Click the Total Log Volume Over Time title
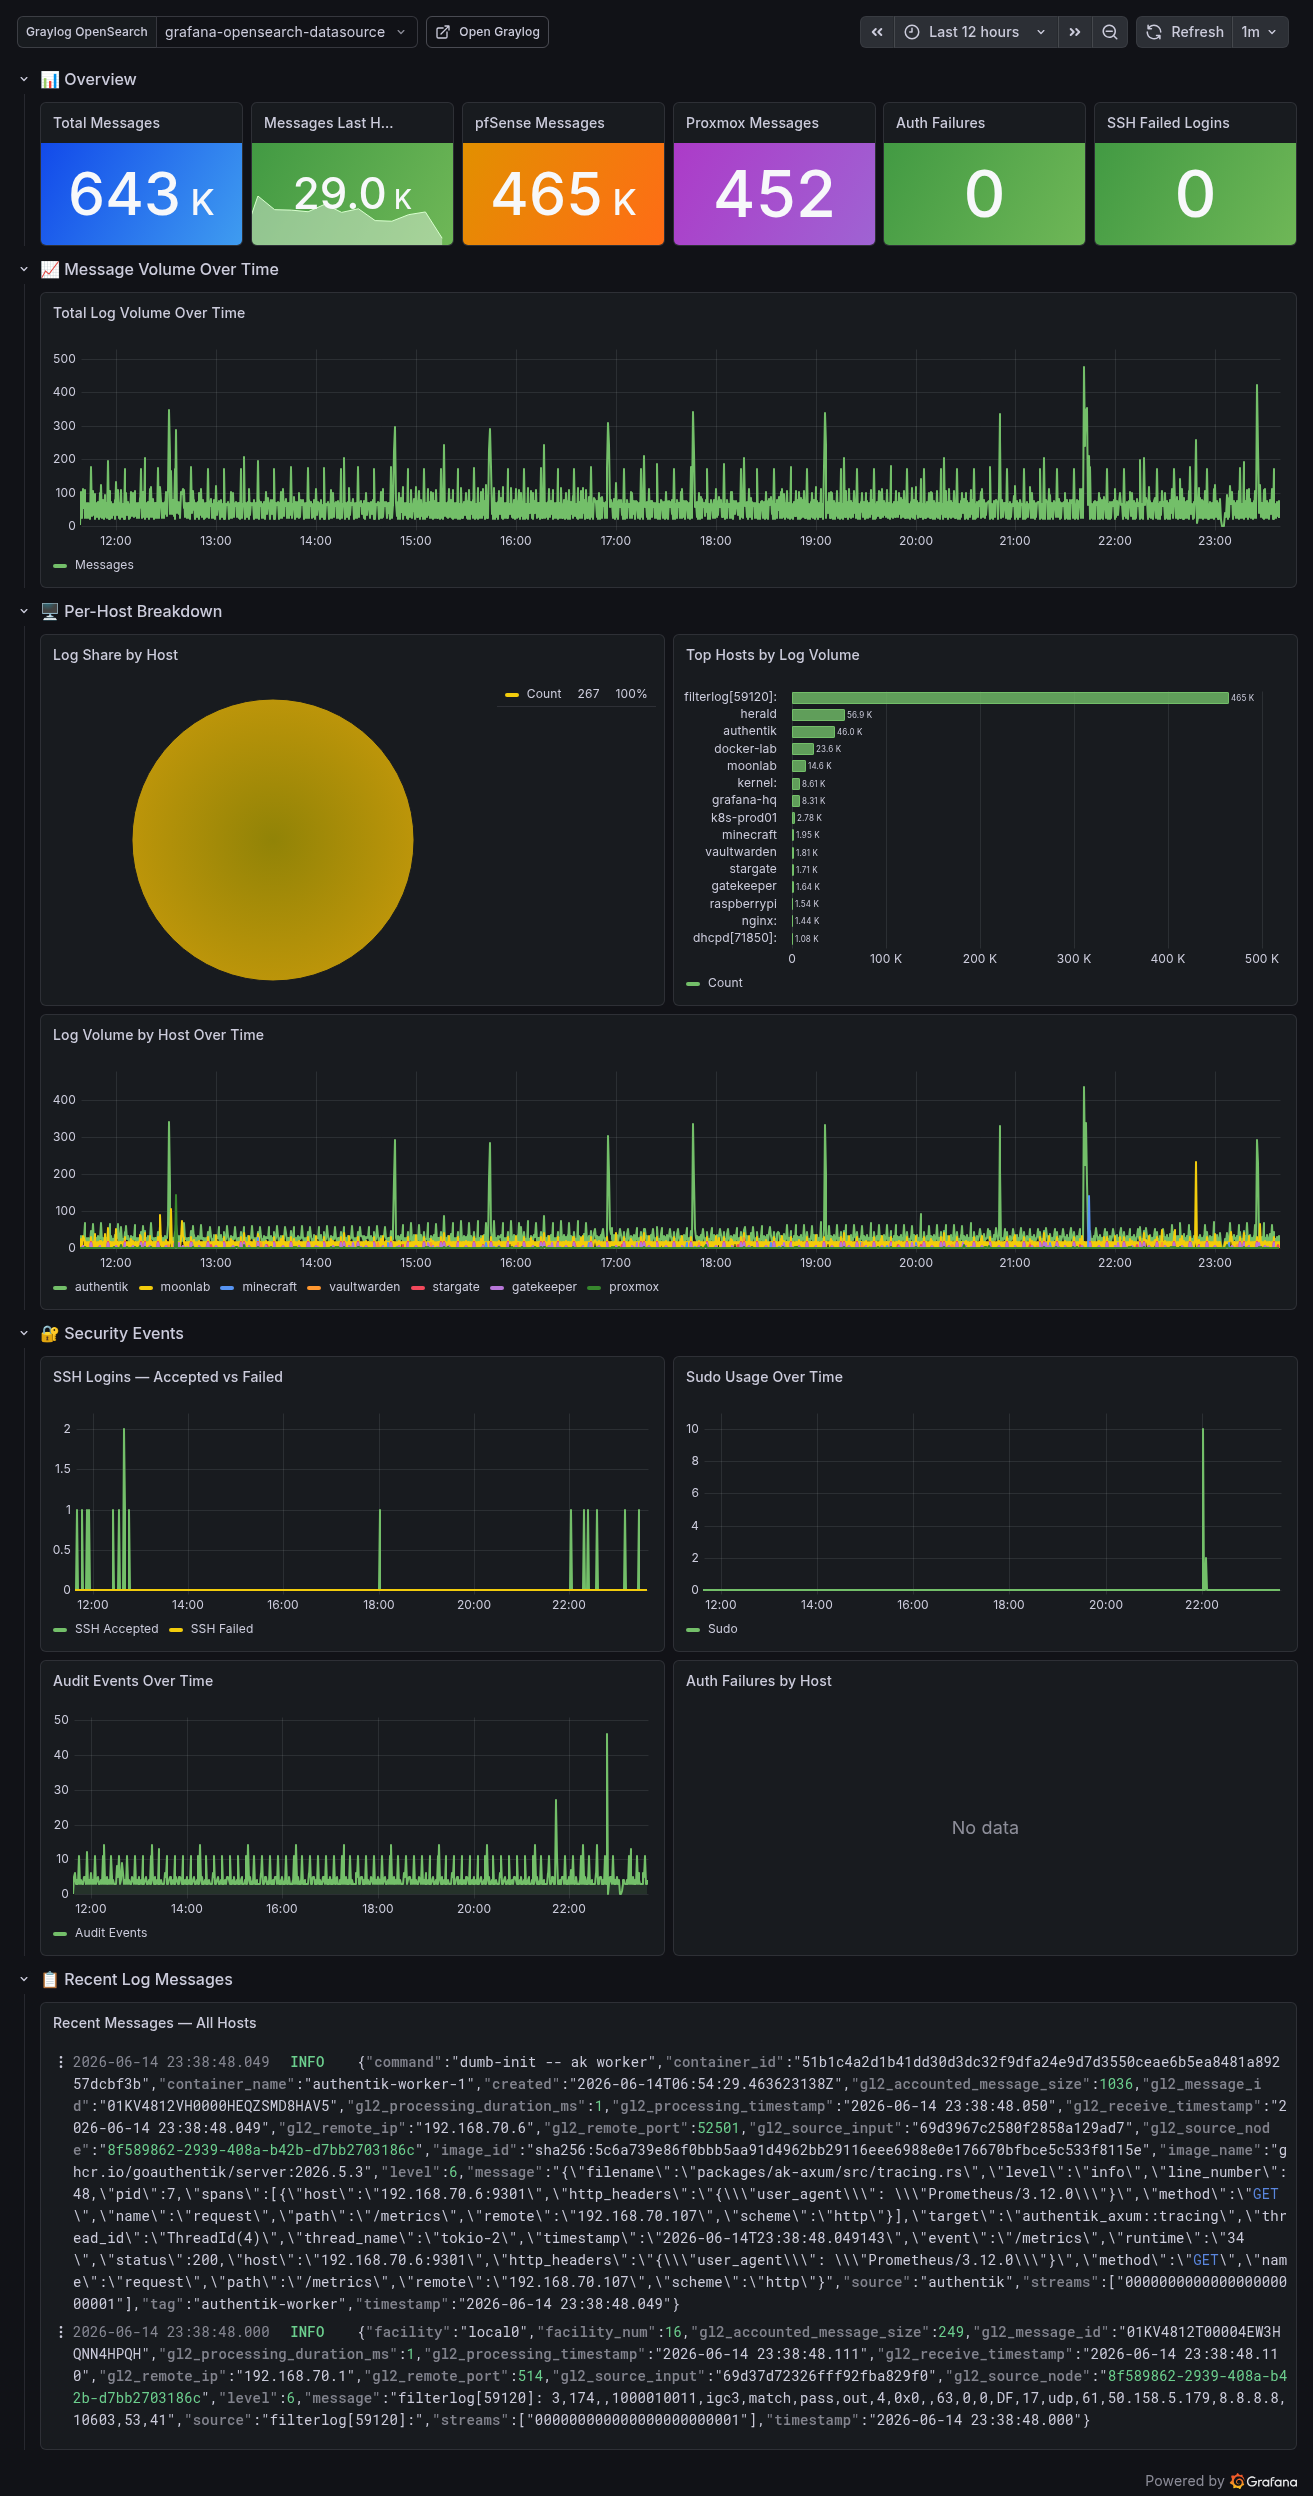1313x2496 pixels. point(149,313)
